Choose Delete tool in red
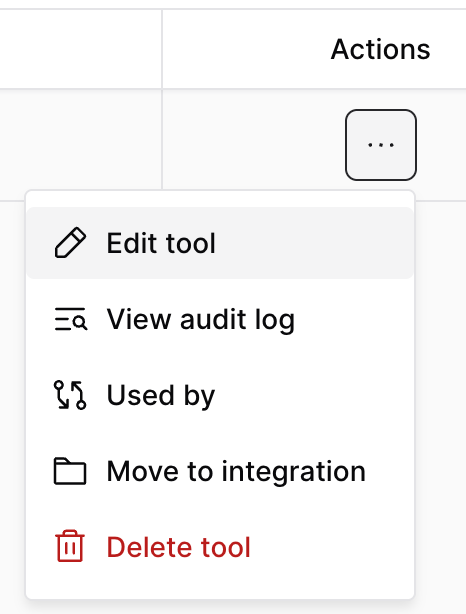This screenshot has width=466, height=614. tap(220, 547)
